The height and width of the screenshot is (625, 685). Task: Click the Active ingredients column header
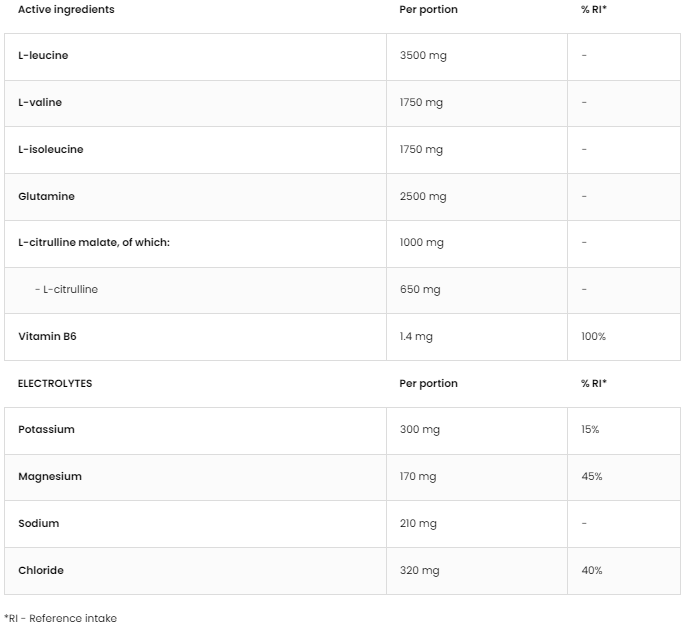point(66,10)
